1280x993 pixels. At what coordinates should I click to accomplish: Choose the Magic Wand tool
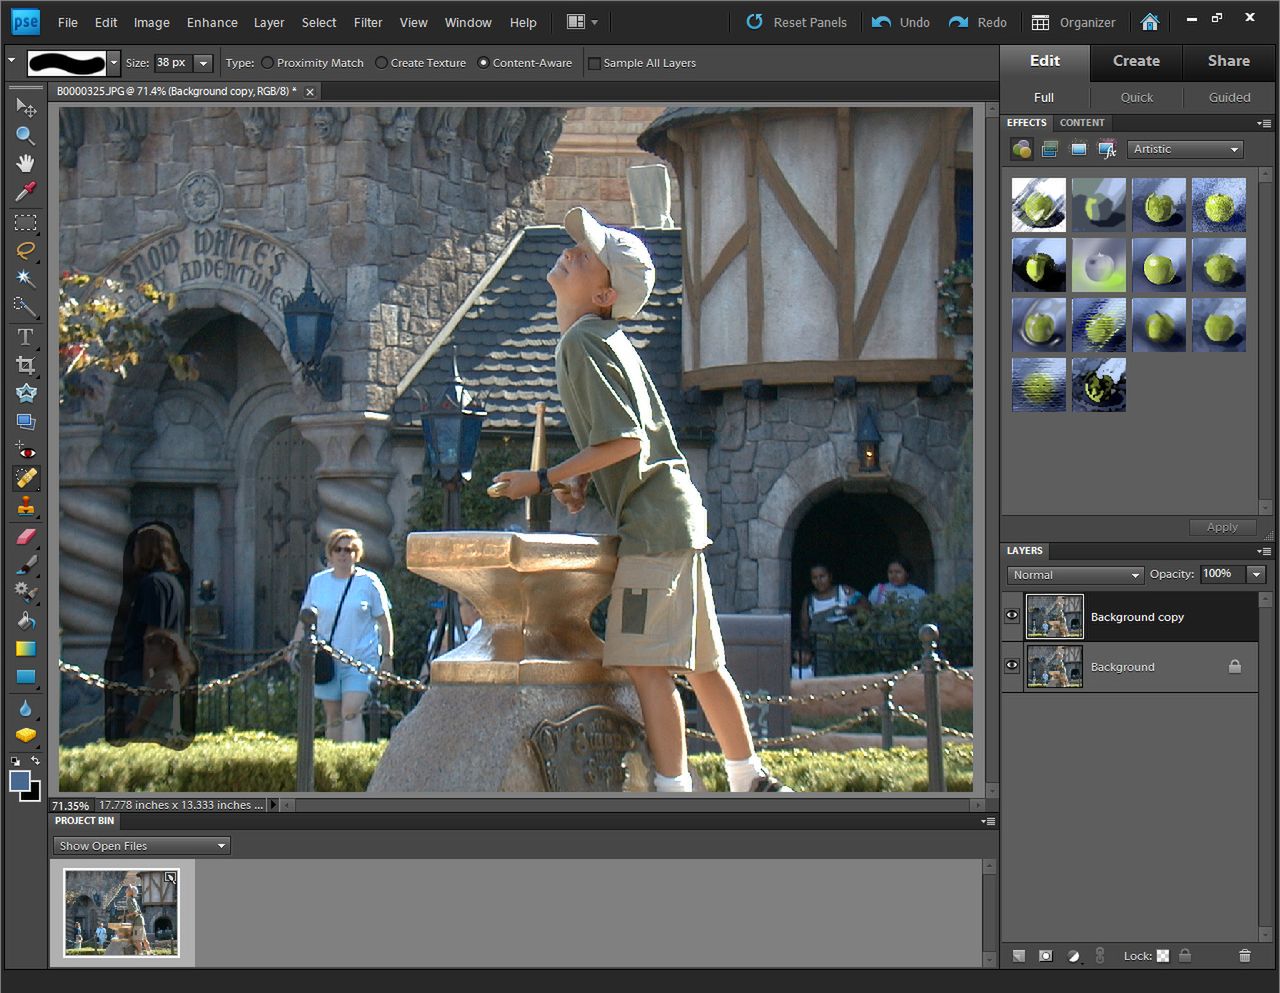pos(26,278)
